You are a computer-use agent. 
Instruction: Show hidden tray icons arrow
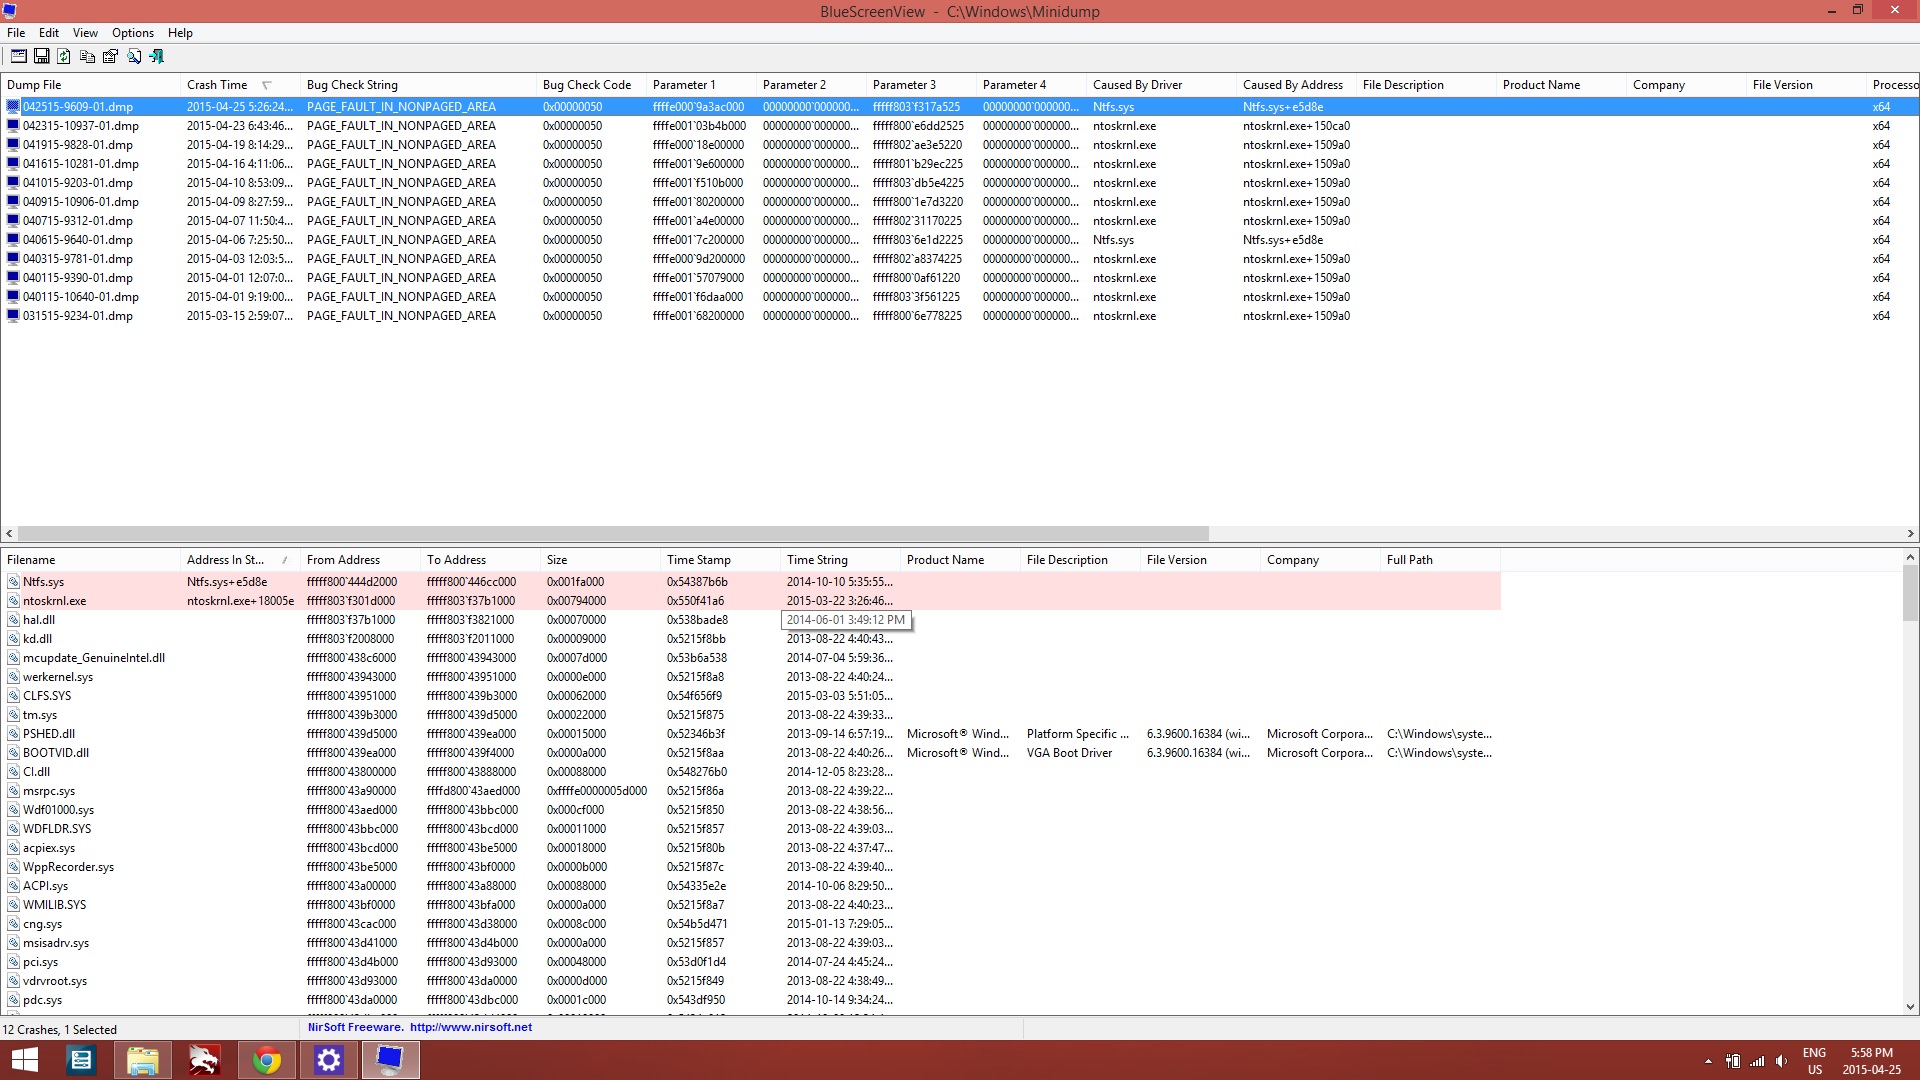click(x=1708, y=1061)
